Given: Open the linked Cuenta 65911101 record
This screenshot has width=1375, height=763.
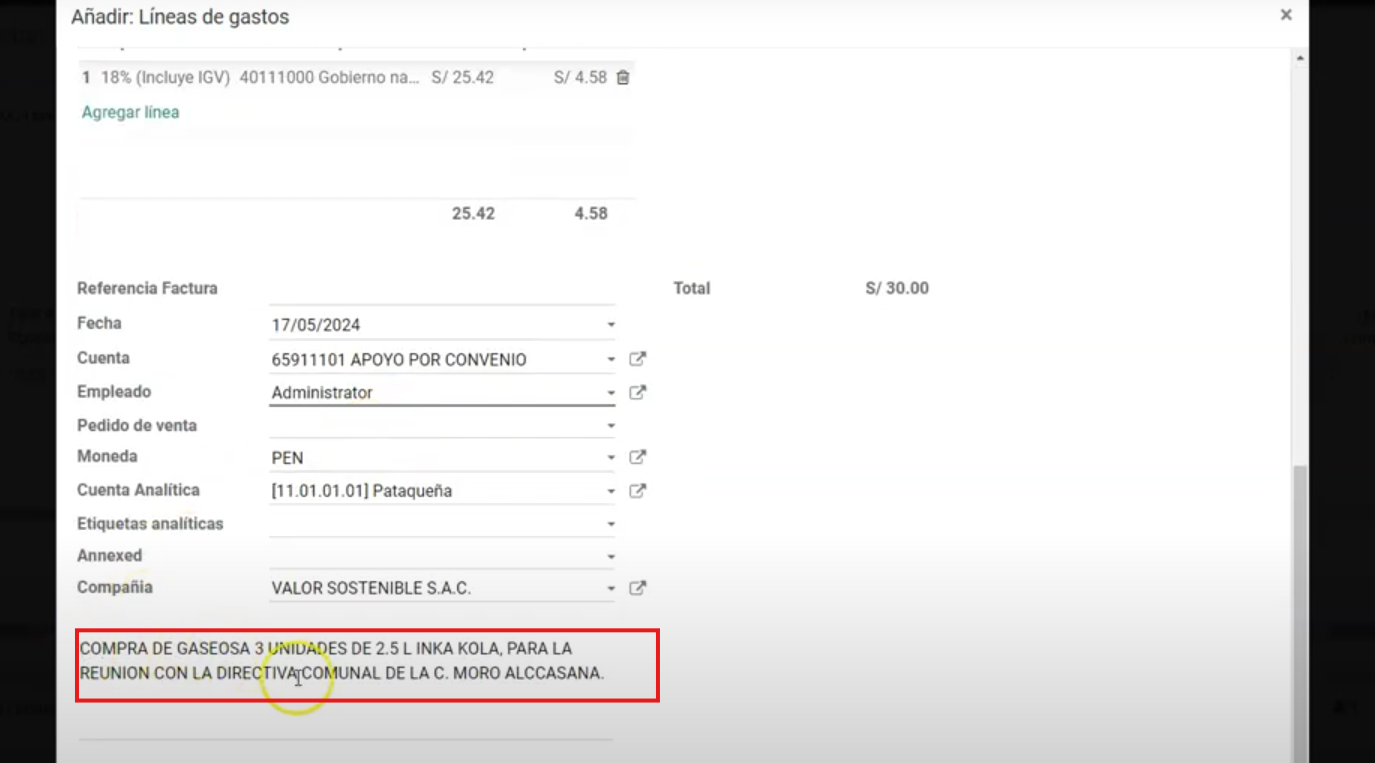Looking at the screenshot, I should pos(637,358).
